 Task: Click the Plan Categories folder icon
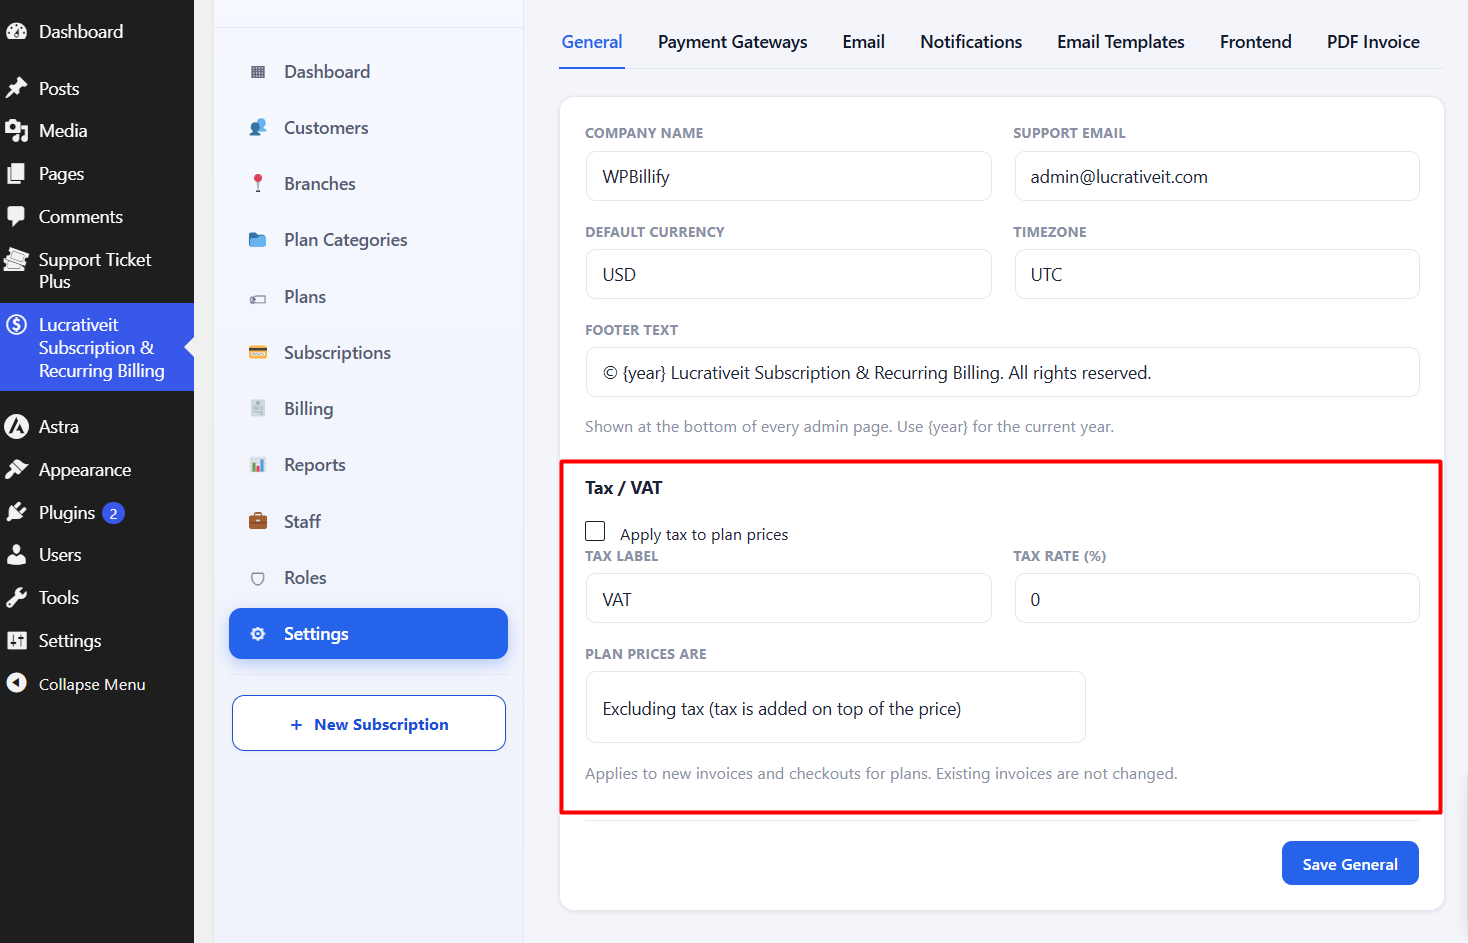click(258, 240)
